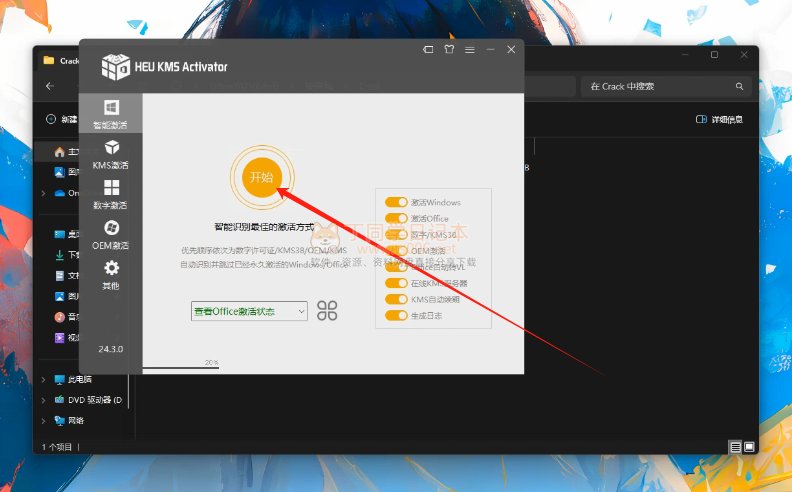This screenshot has width=792, height=492.
Task: Toggle the 在线KMS服务器 switch
Action: (x=396, y=283)
